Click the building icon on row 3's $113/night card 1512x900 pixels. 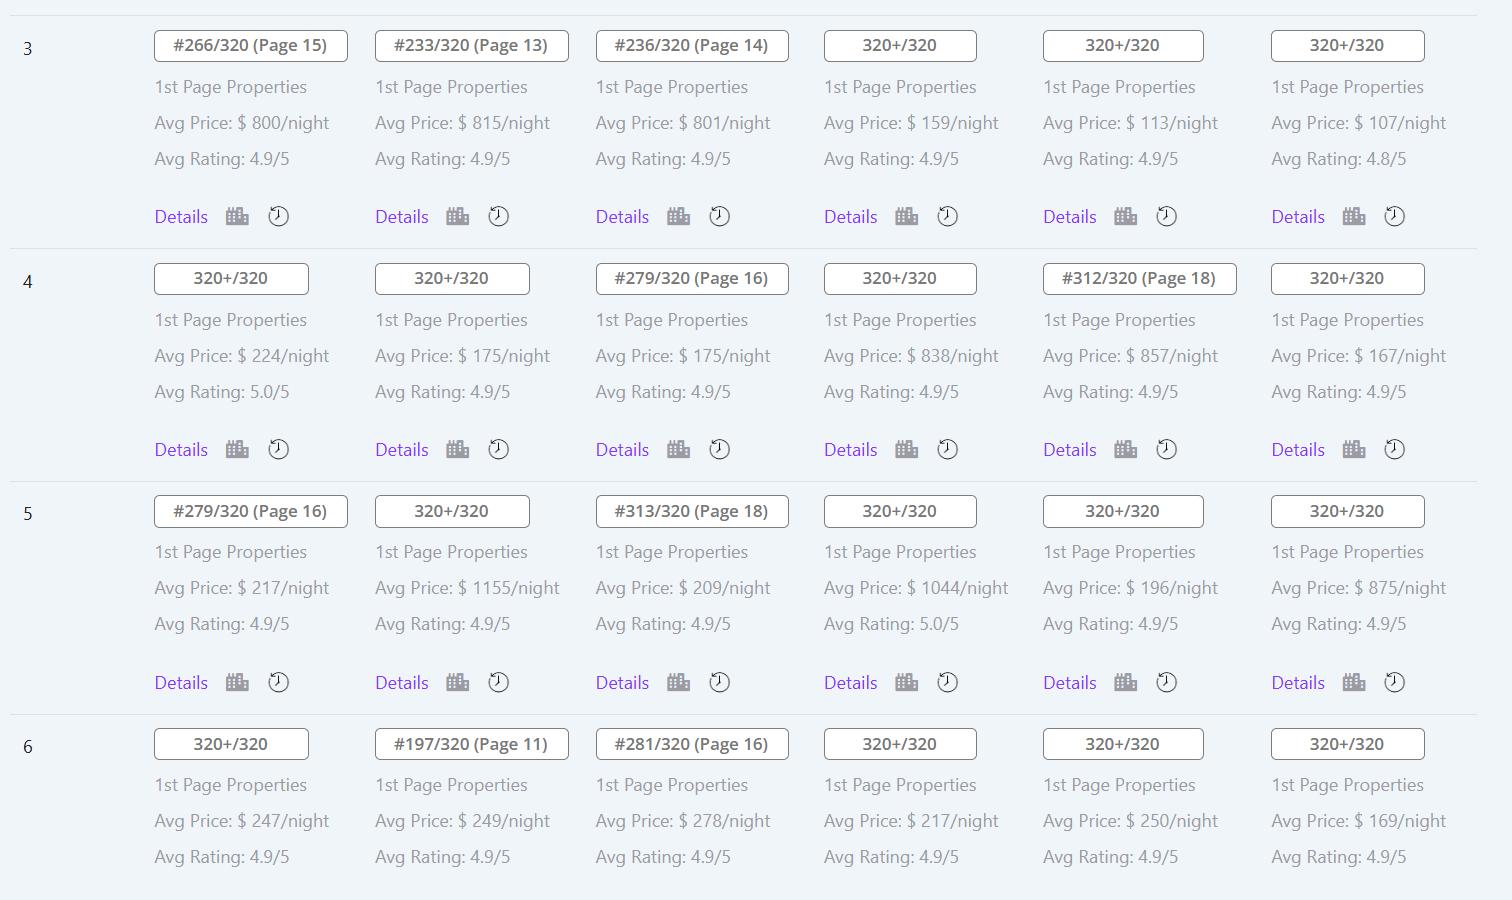tap(1125, 216)
